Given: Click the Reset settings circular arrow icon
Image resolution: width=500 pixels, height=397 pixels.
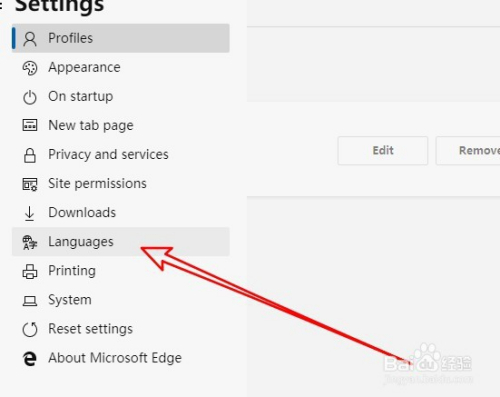Looking at the screenshot, I should pyautogui.click(x=30, y=329).
